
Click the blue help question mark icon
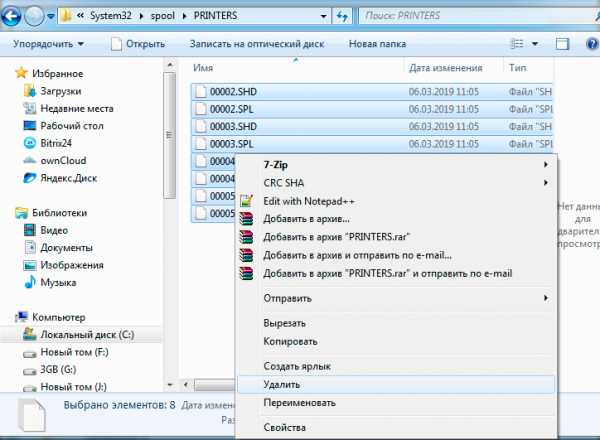pos(592,44)
